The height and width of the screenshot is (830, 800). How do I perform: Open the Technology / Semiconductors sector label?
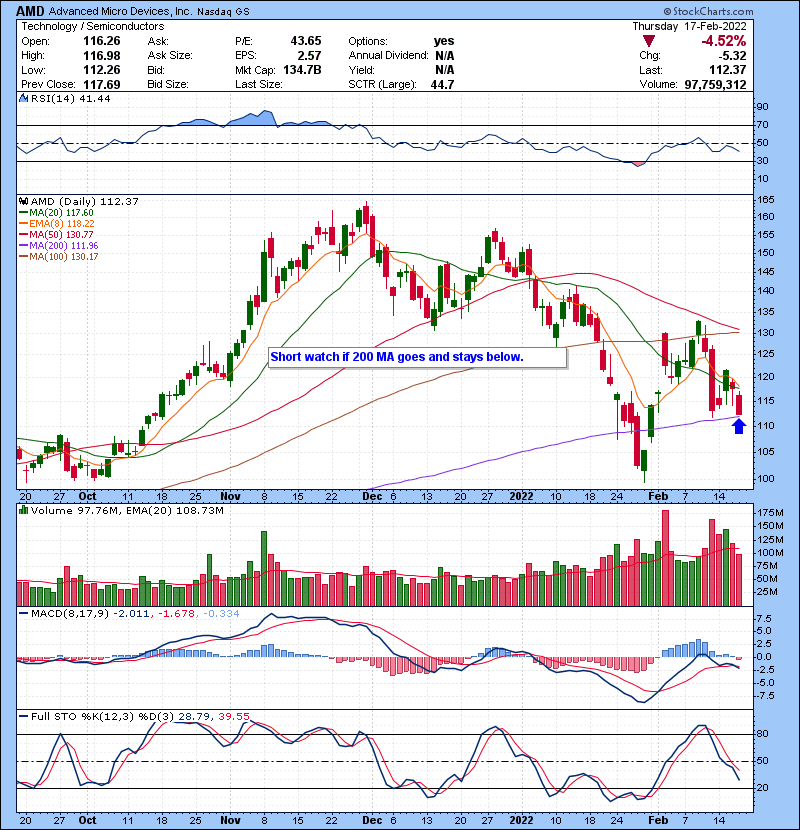93,26
